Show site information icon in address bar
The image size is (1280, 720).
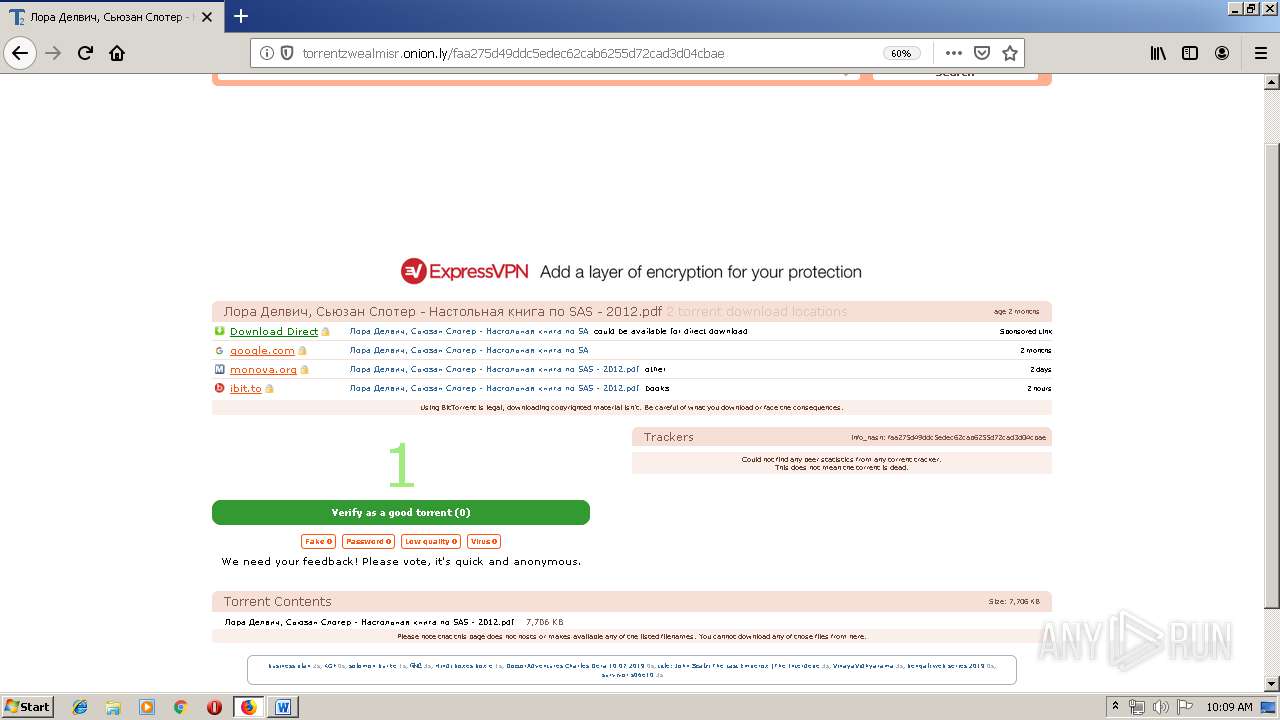(266, 53)
